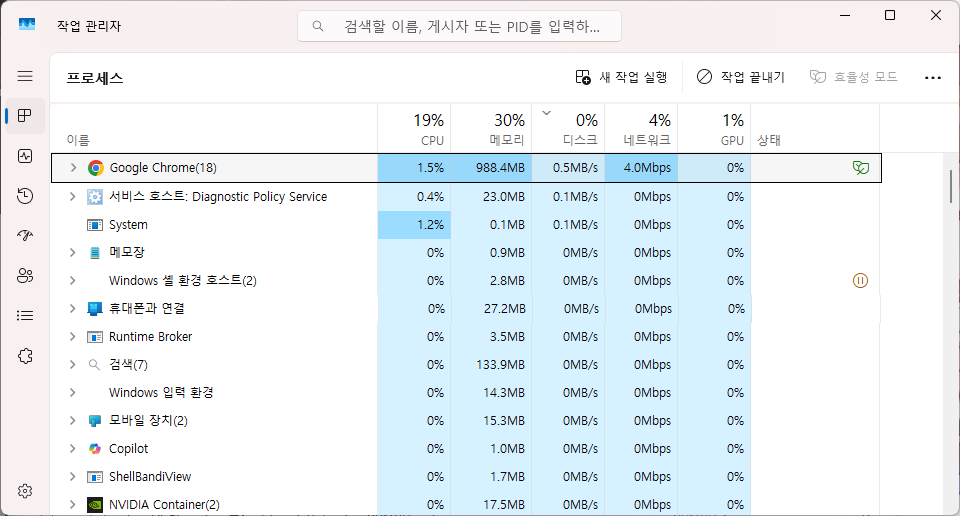Click the Google Chrome process icon
The image size is (960, 516).
click(x=96, y=168)
